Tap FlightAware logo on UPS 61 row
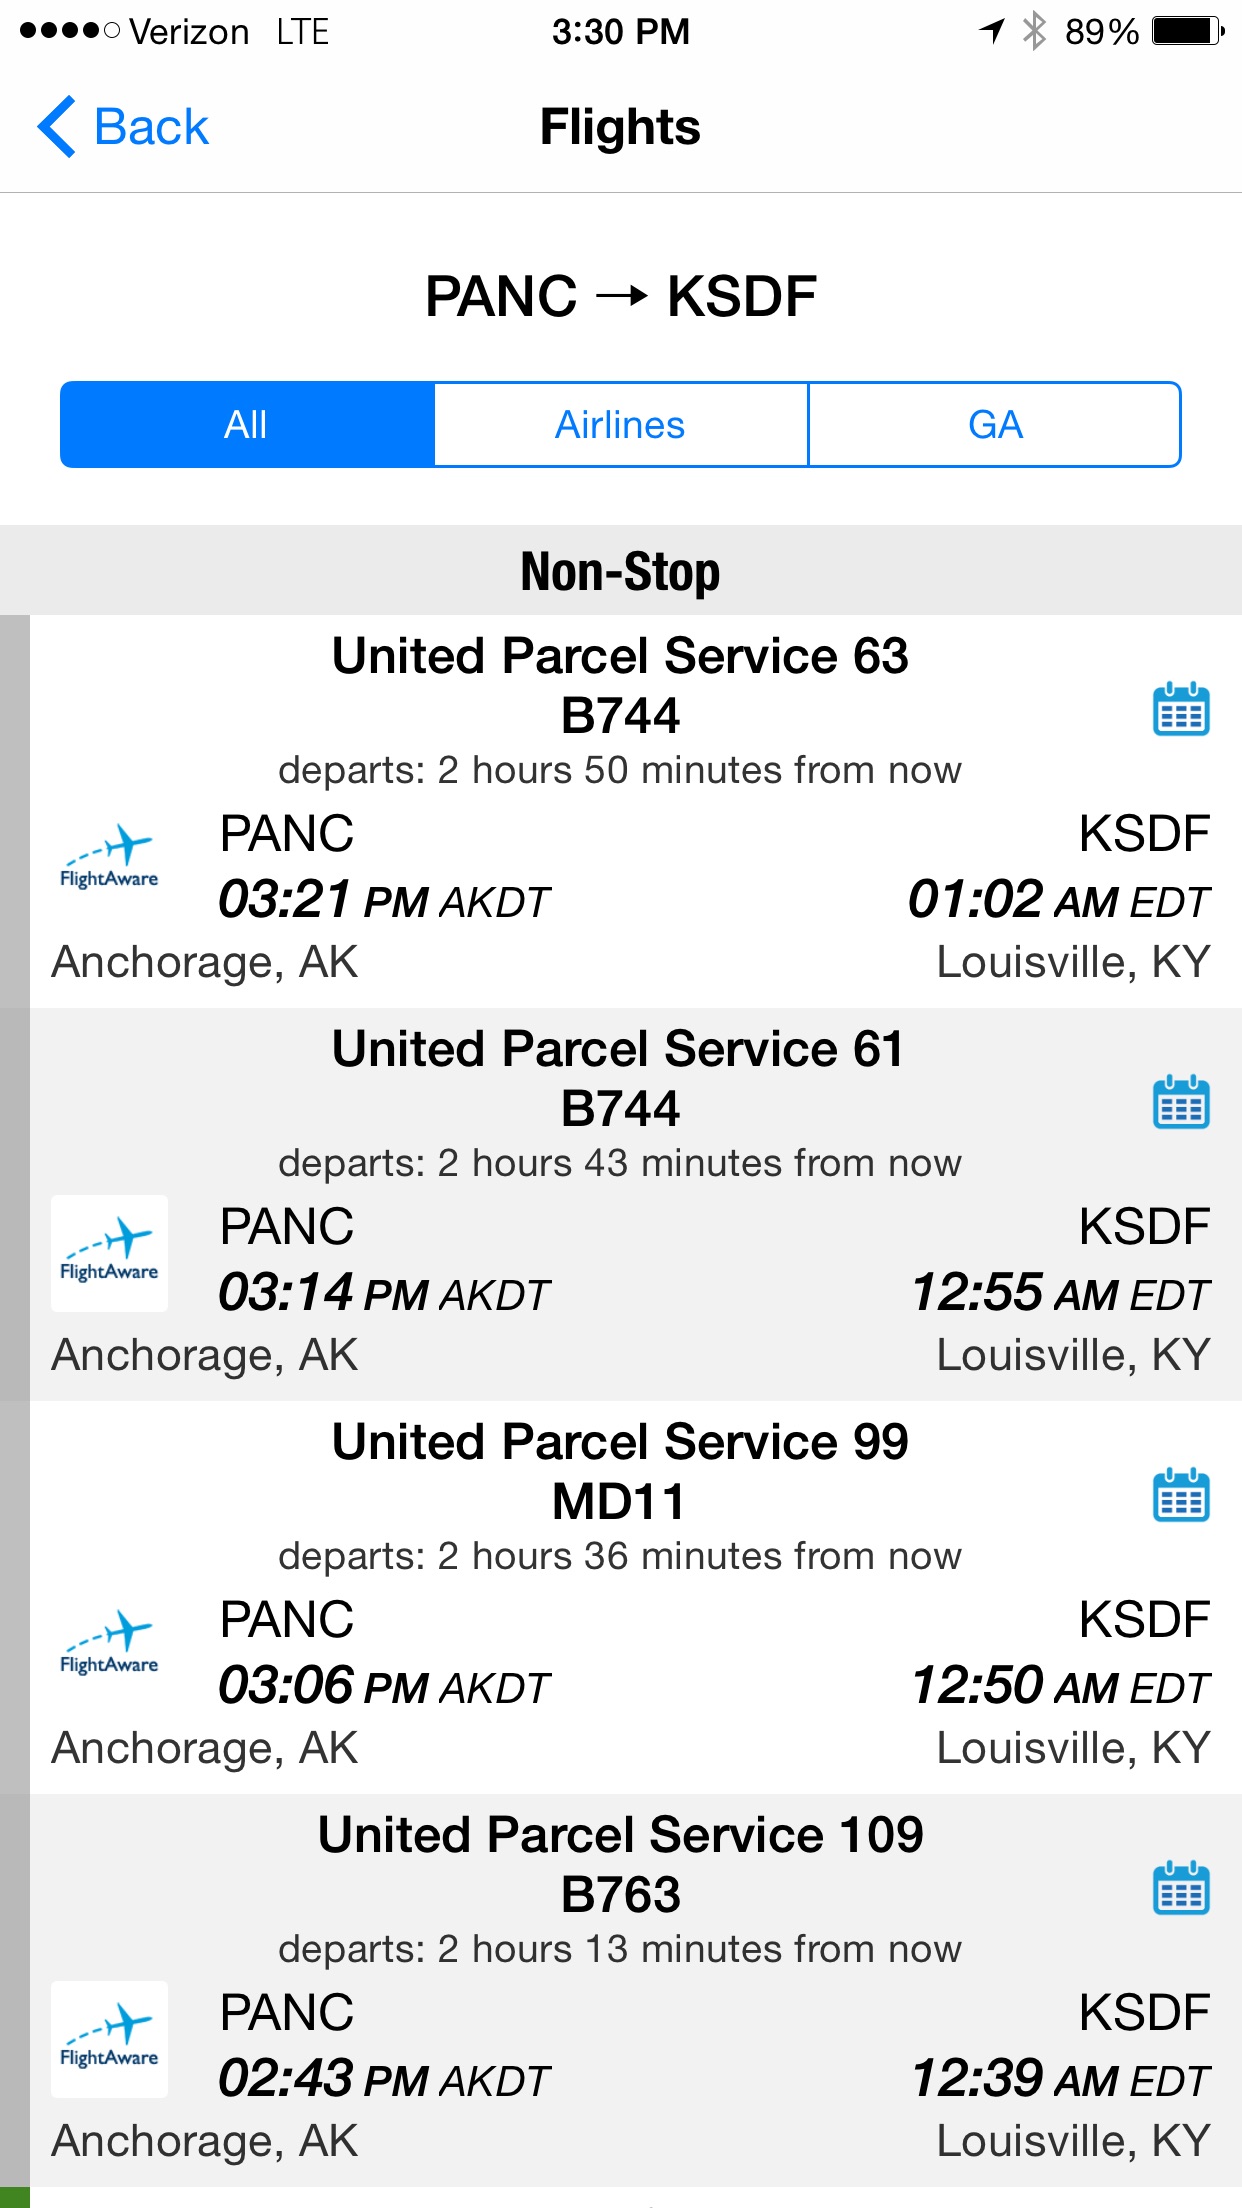Image resolution: width=1242 pixels, height=2208 pixels. click(110, 1253)
